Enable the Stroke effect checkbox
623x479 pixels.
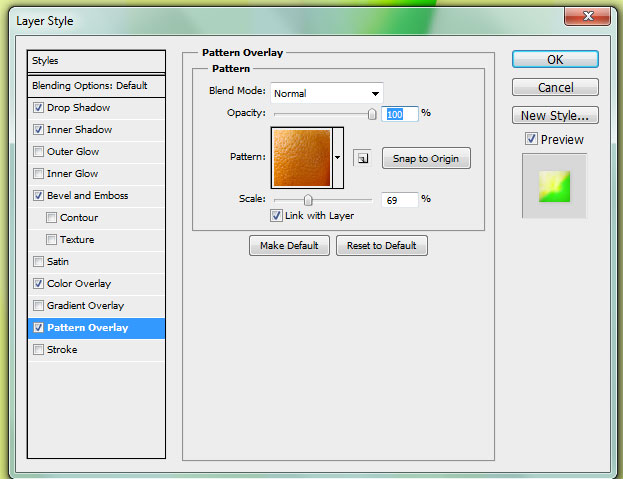coord(39,350)
